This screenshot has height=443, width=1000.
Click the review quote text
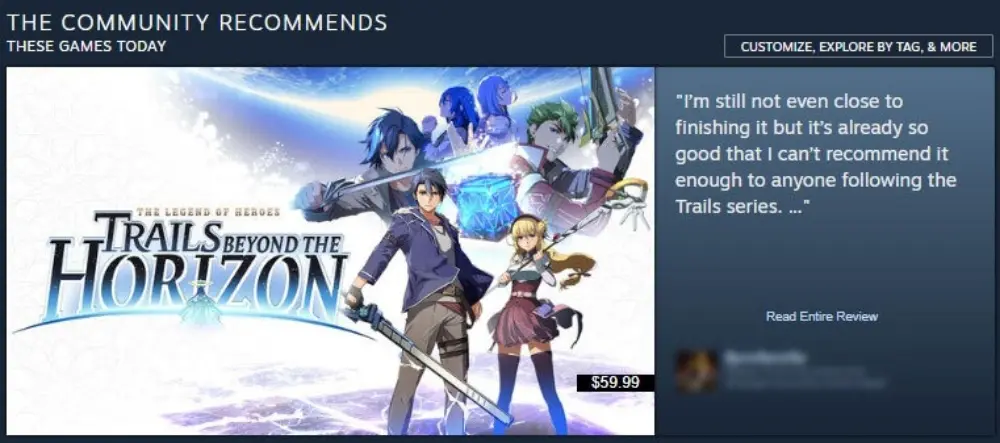click(x=815, y=154)
